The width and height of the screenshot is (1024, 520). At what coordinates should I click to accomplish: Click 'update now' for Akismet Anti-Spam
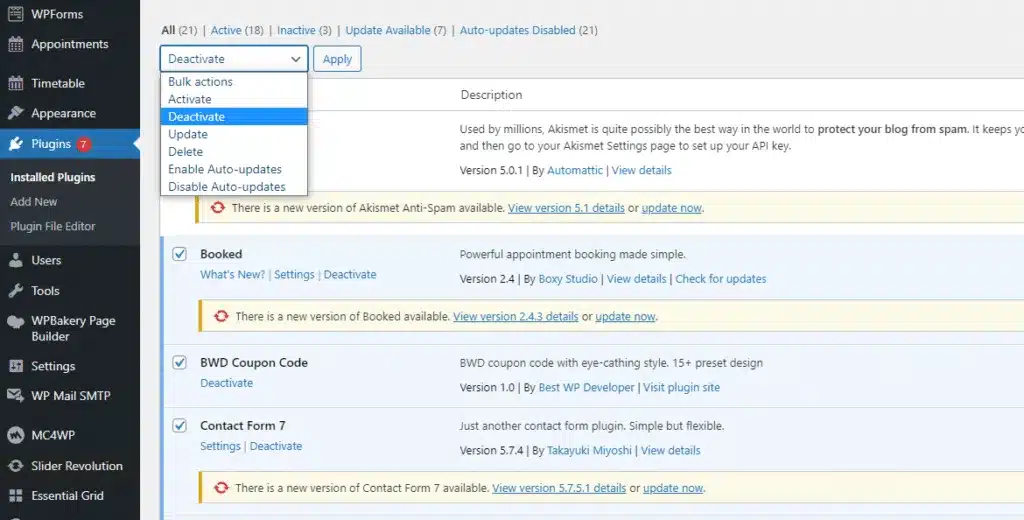[671, 208]
